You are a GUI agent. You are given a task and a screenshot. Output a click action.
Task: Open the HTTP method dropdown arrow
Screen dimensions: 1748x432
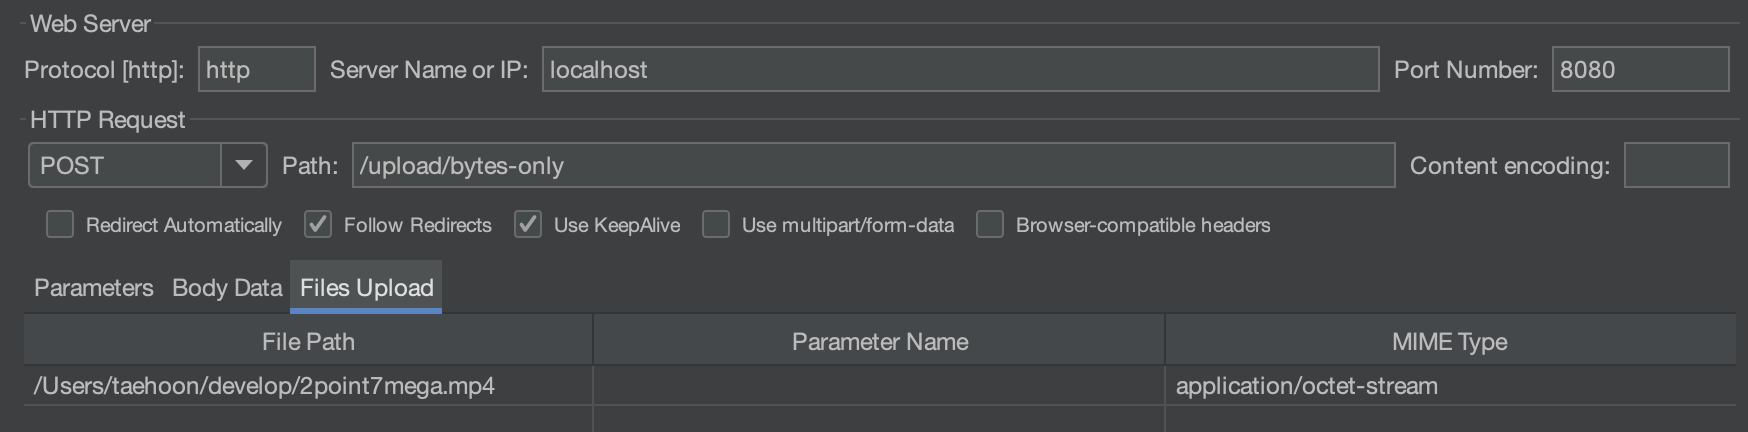[243, 165]
